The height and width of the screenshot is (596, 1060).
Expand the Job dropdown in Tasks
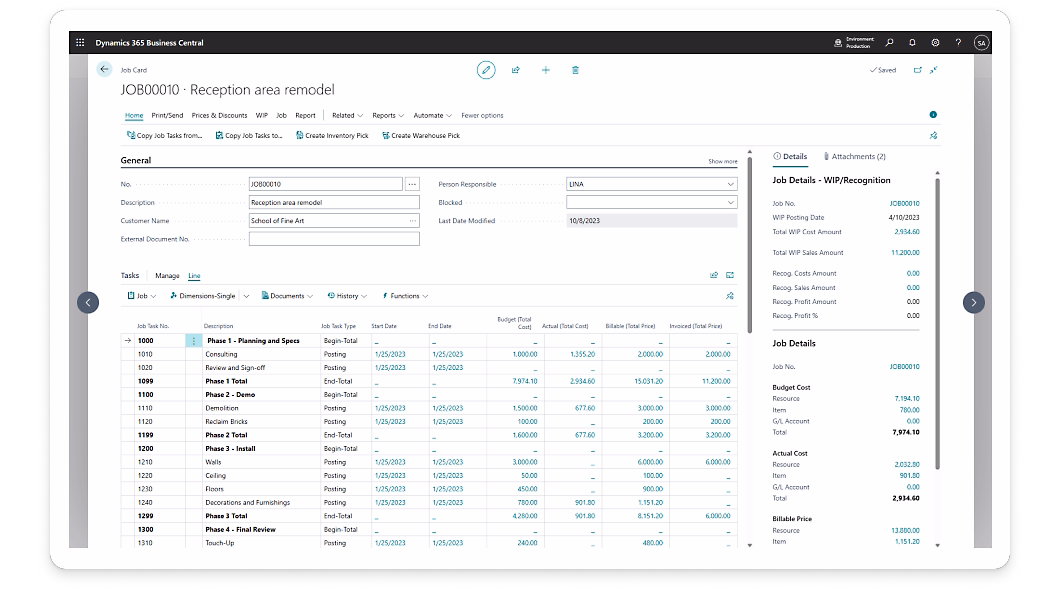(142, 296)
